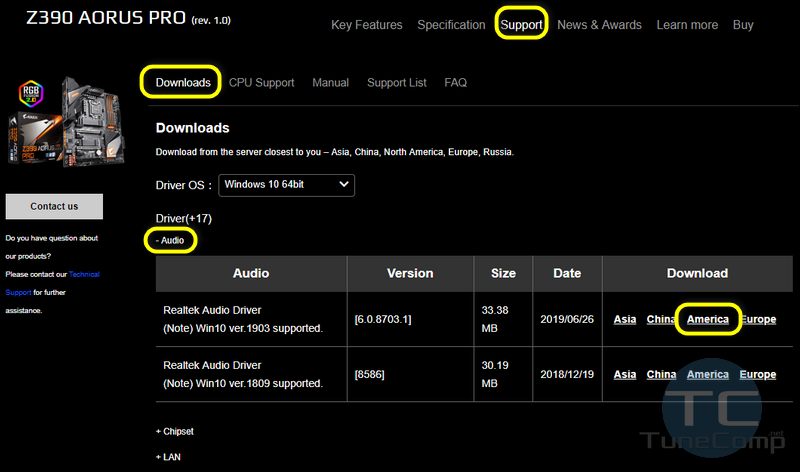Viewport: 800px width, 472px height.
Task: Follow the Technical Support link
Action: (x=52, y=283)
